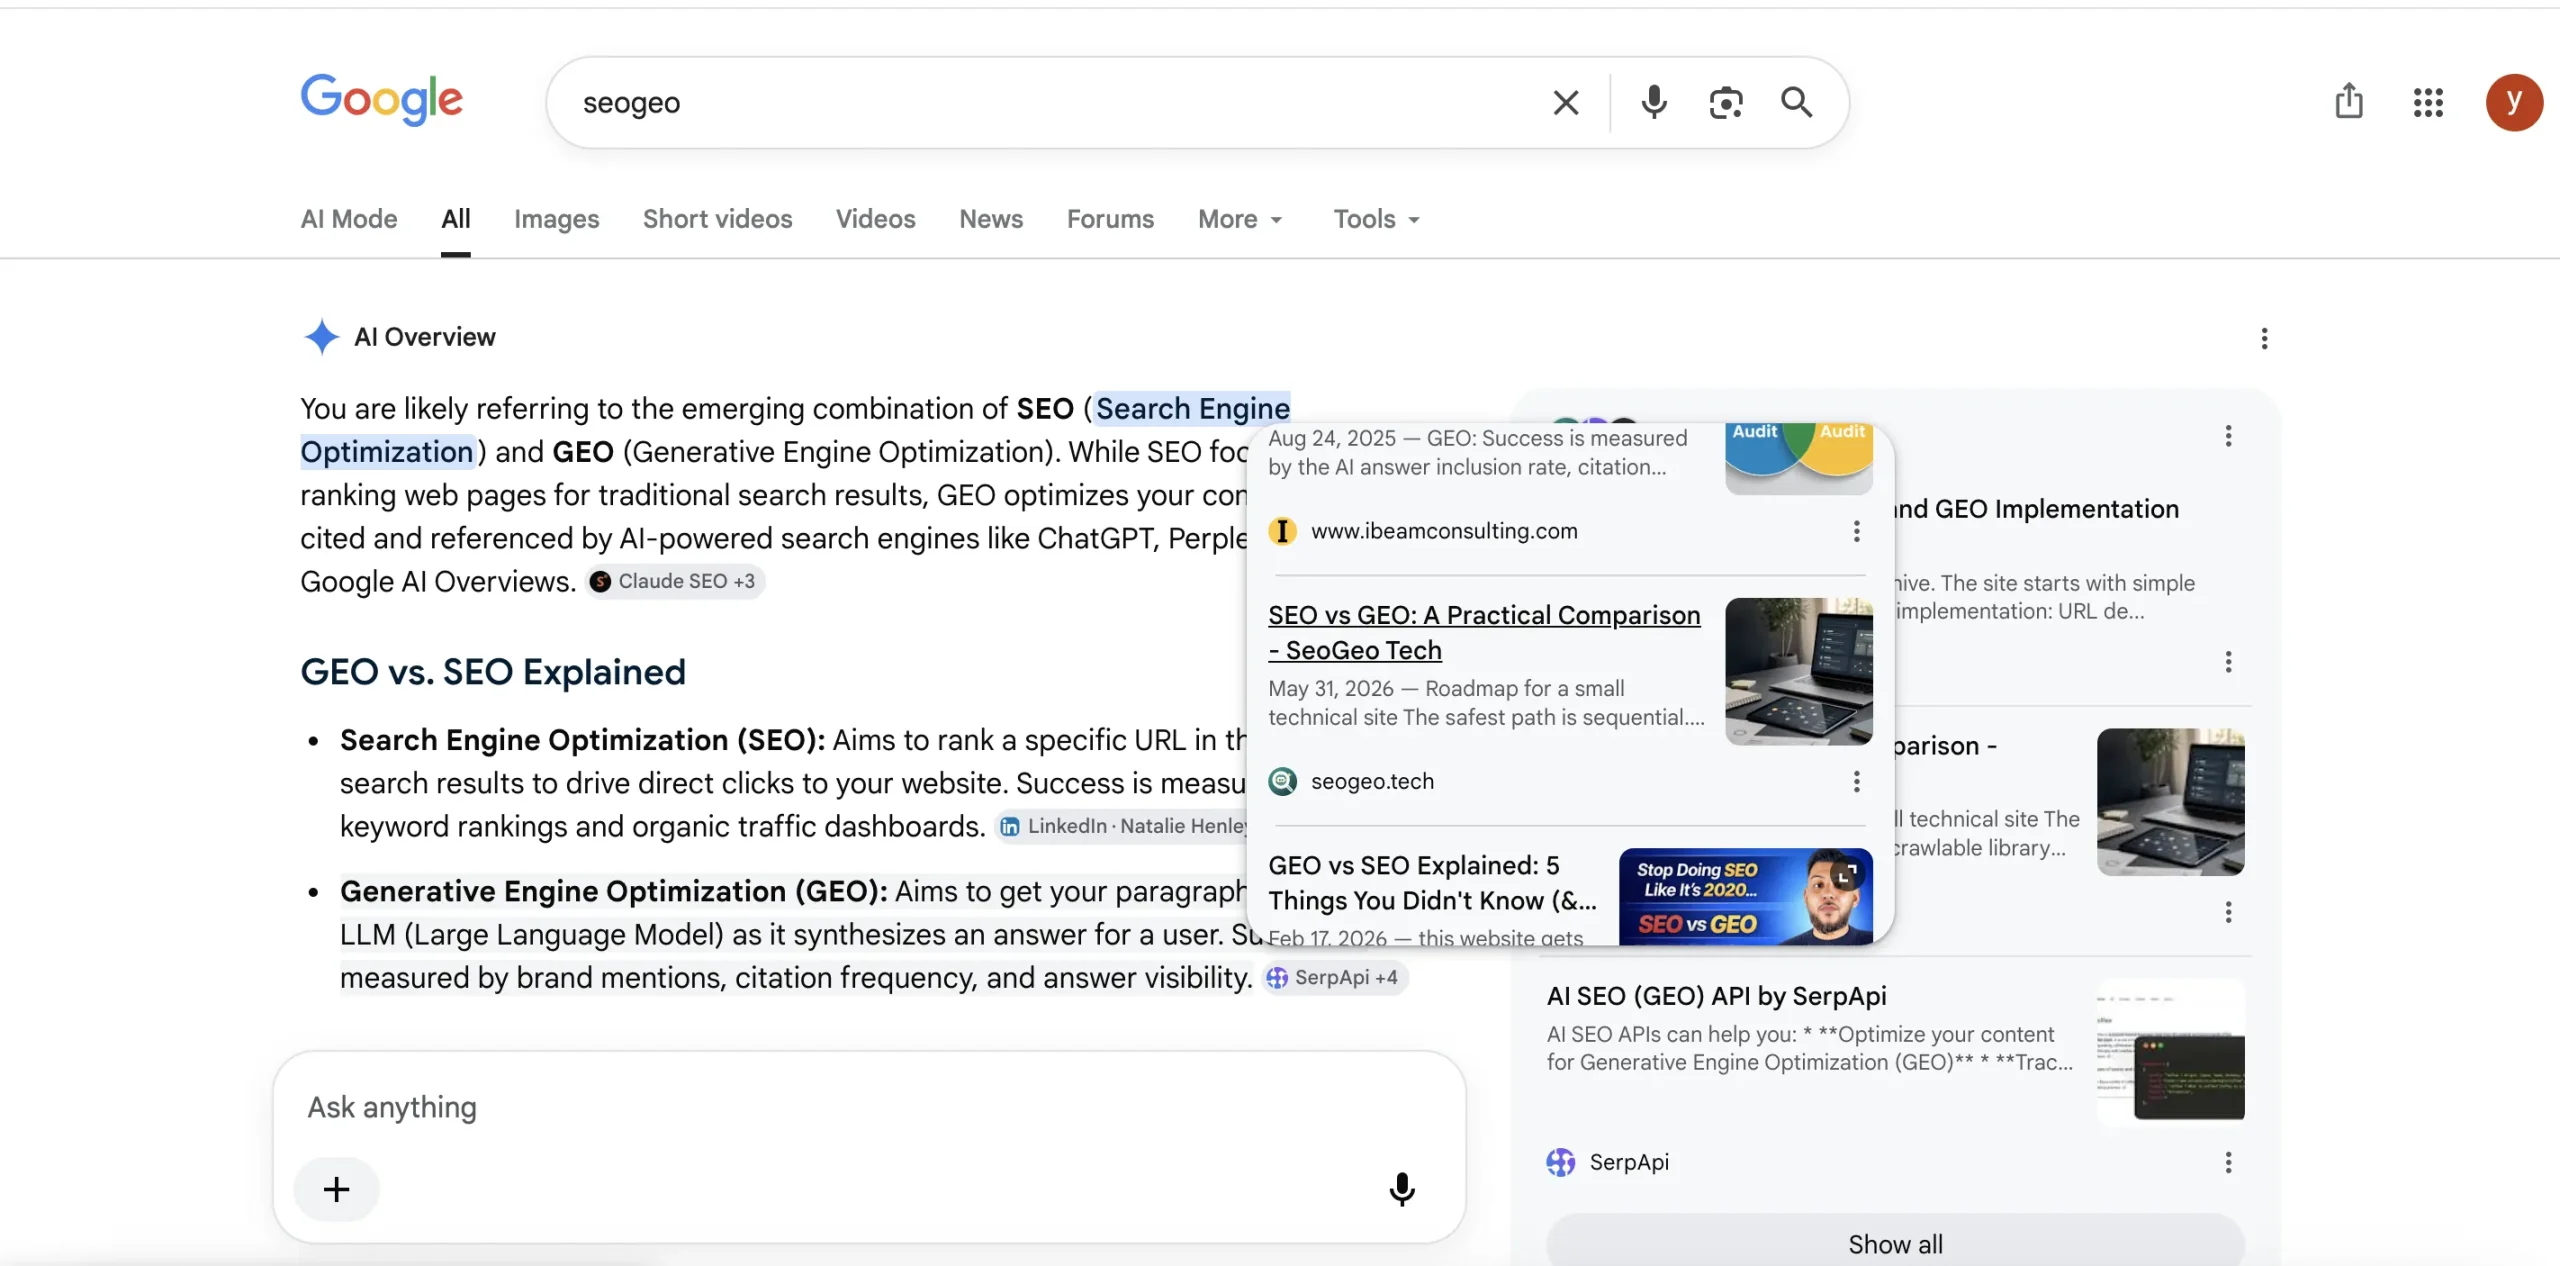Expand the Tools dropdown

pyautogui.click(x=1376, y=219)
